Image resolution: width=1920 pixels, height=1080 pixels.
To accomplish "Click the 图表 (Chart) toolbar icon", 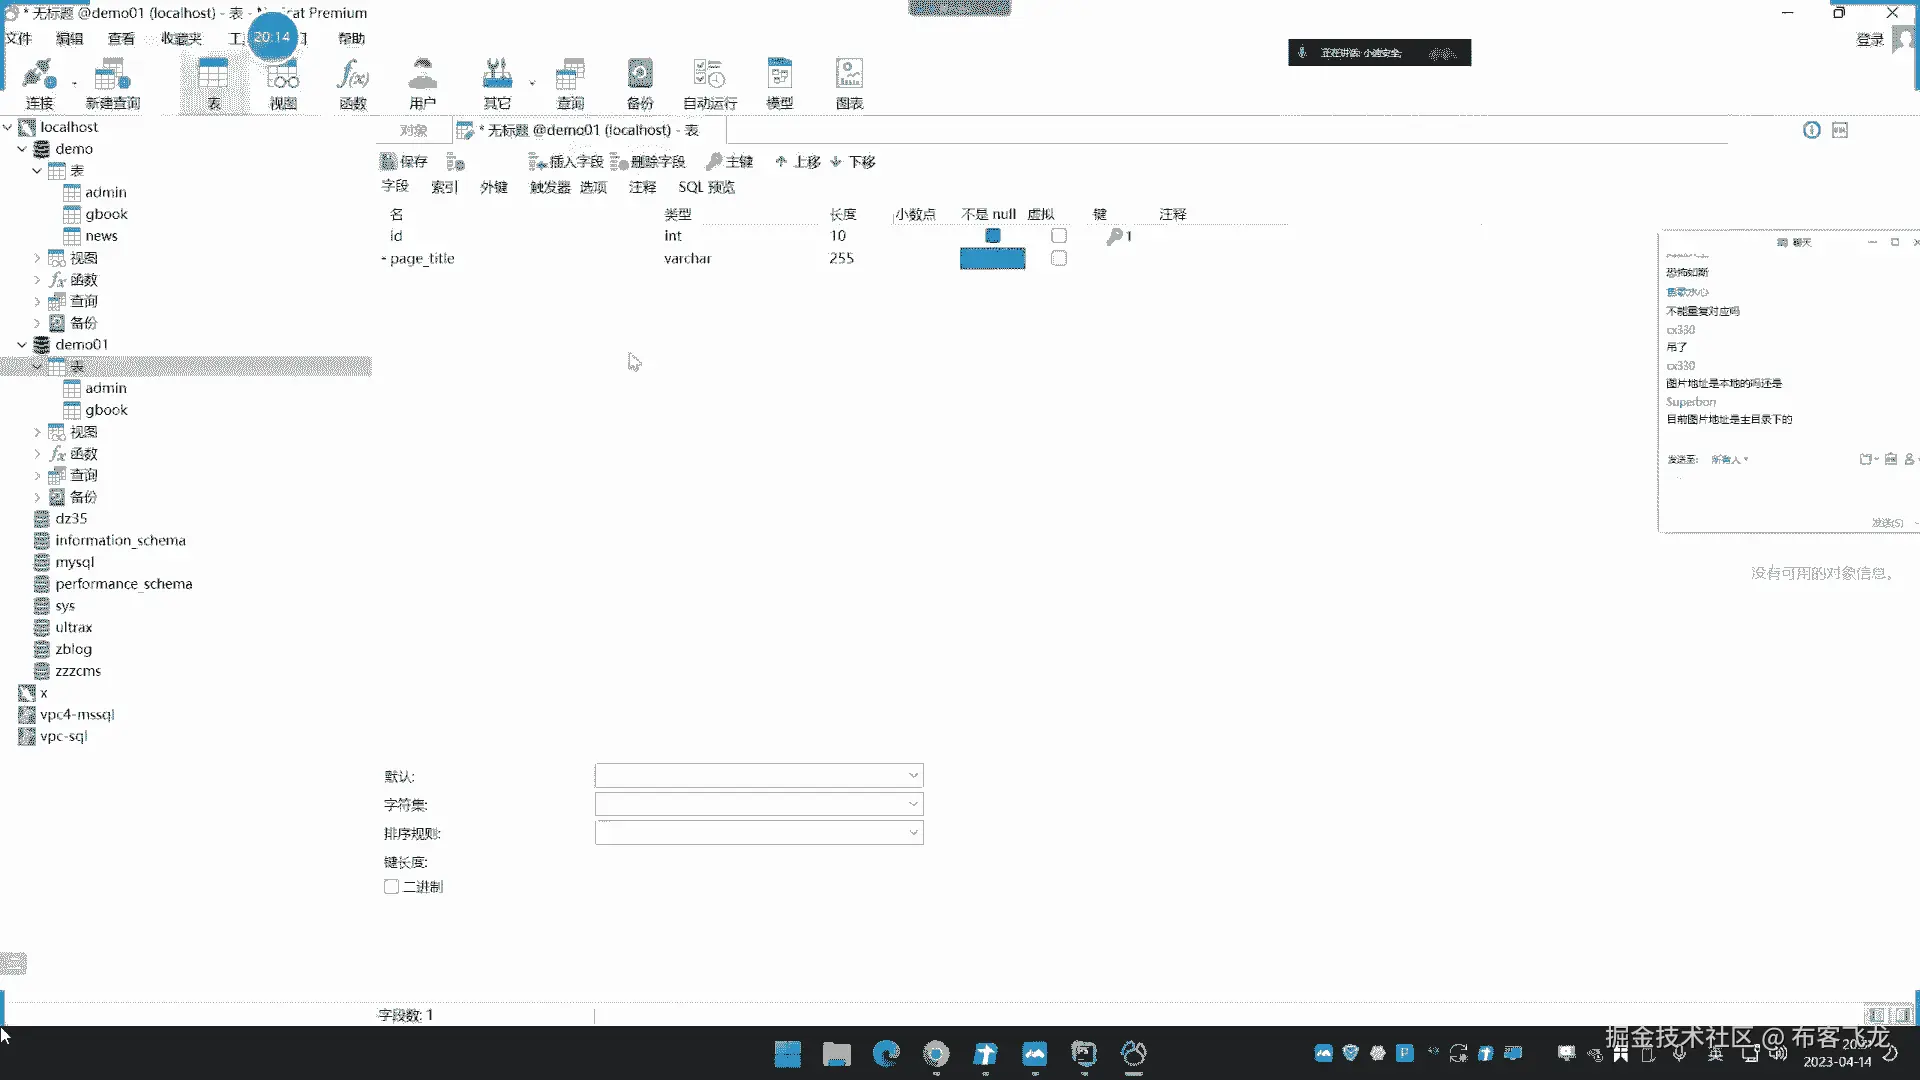I will 849,83.
